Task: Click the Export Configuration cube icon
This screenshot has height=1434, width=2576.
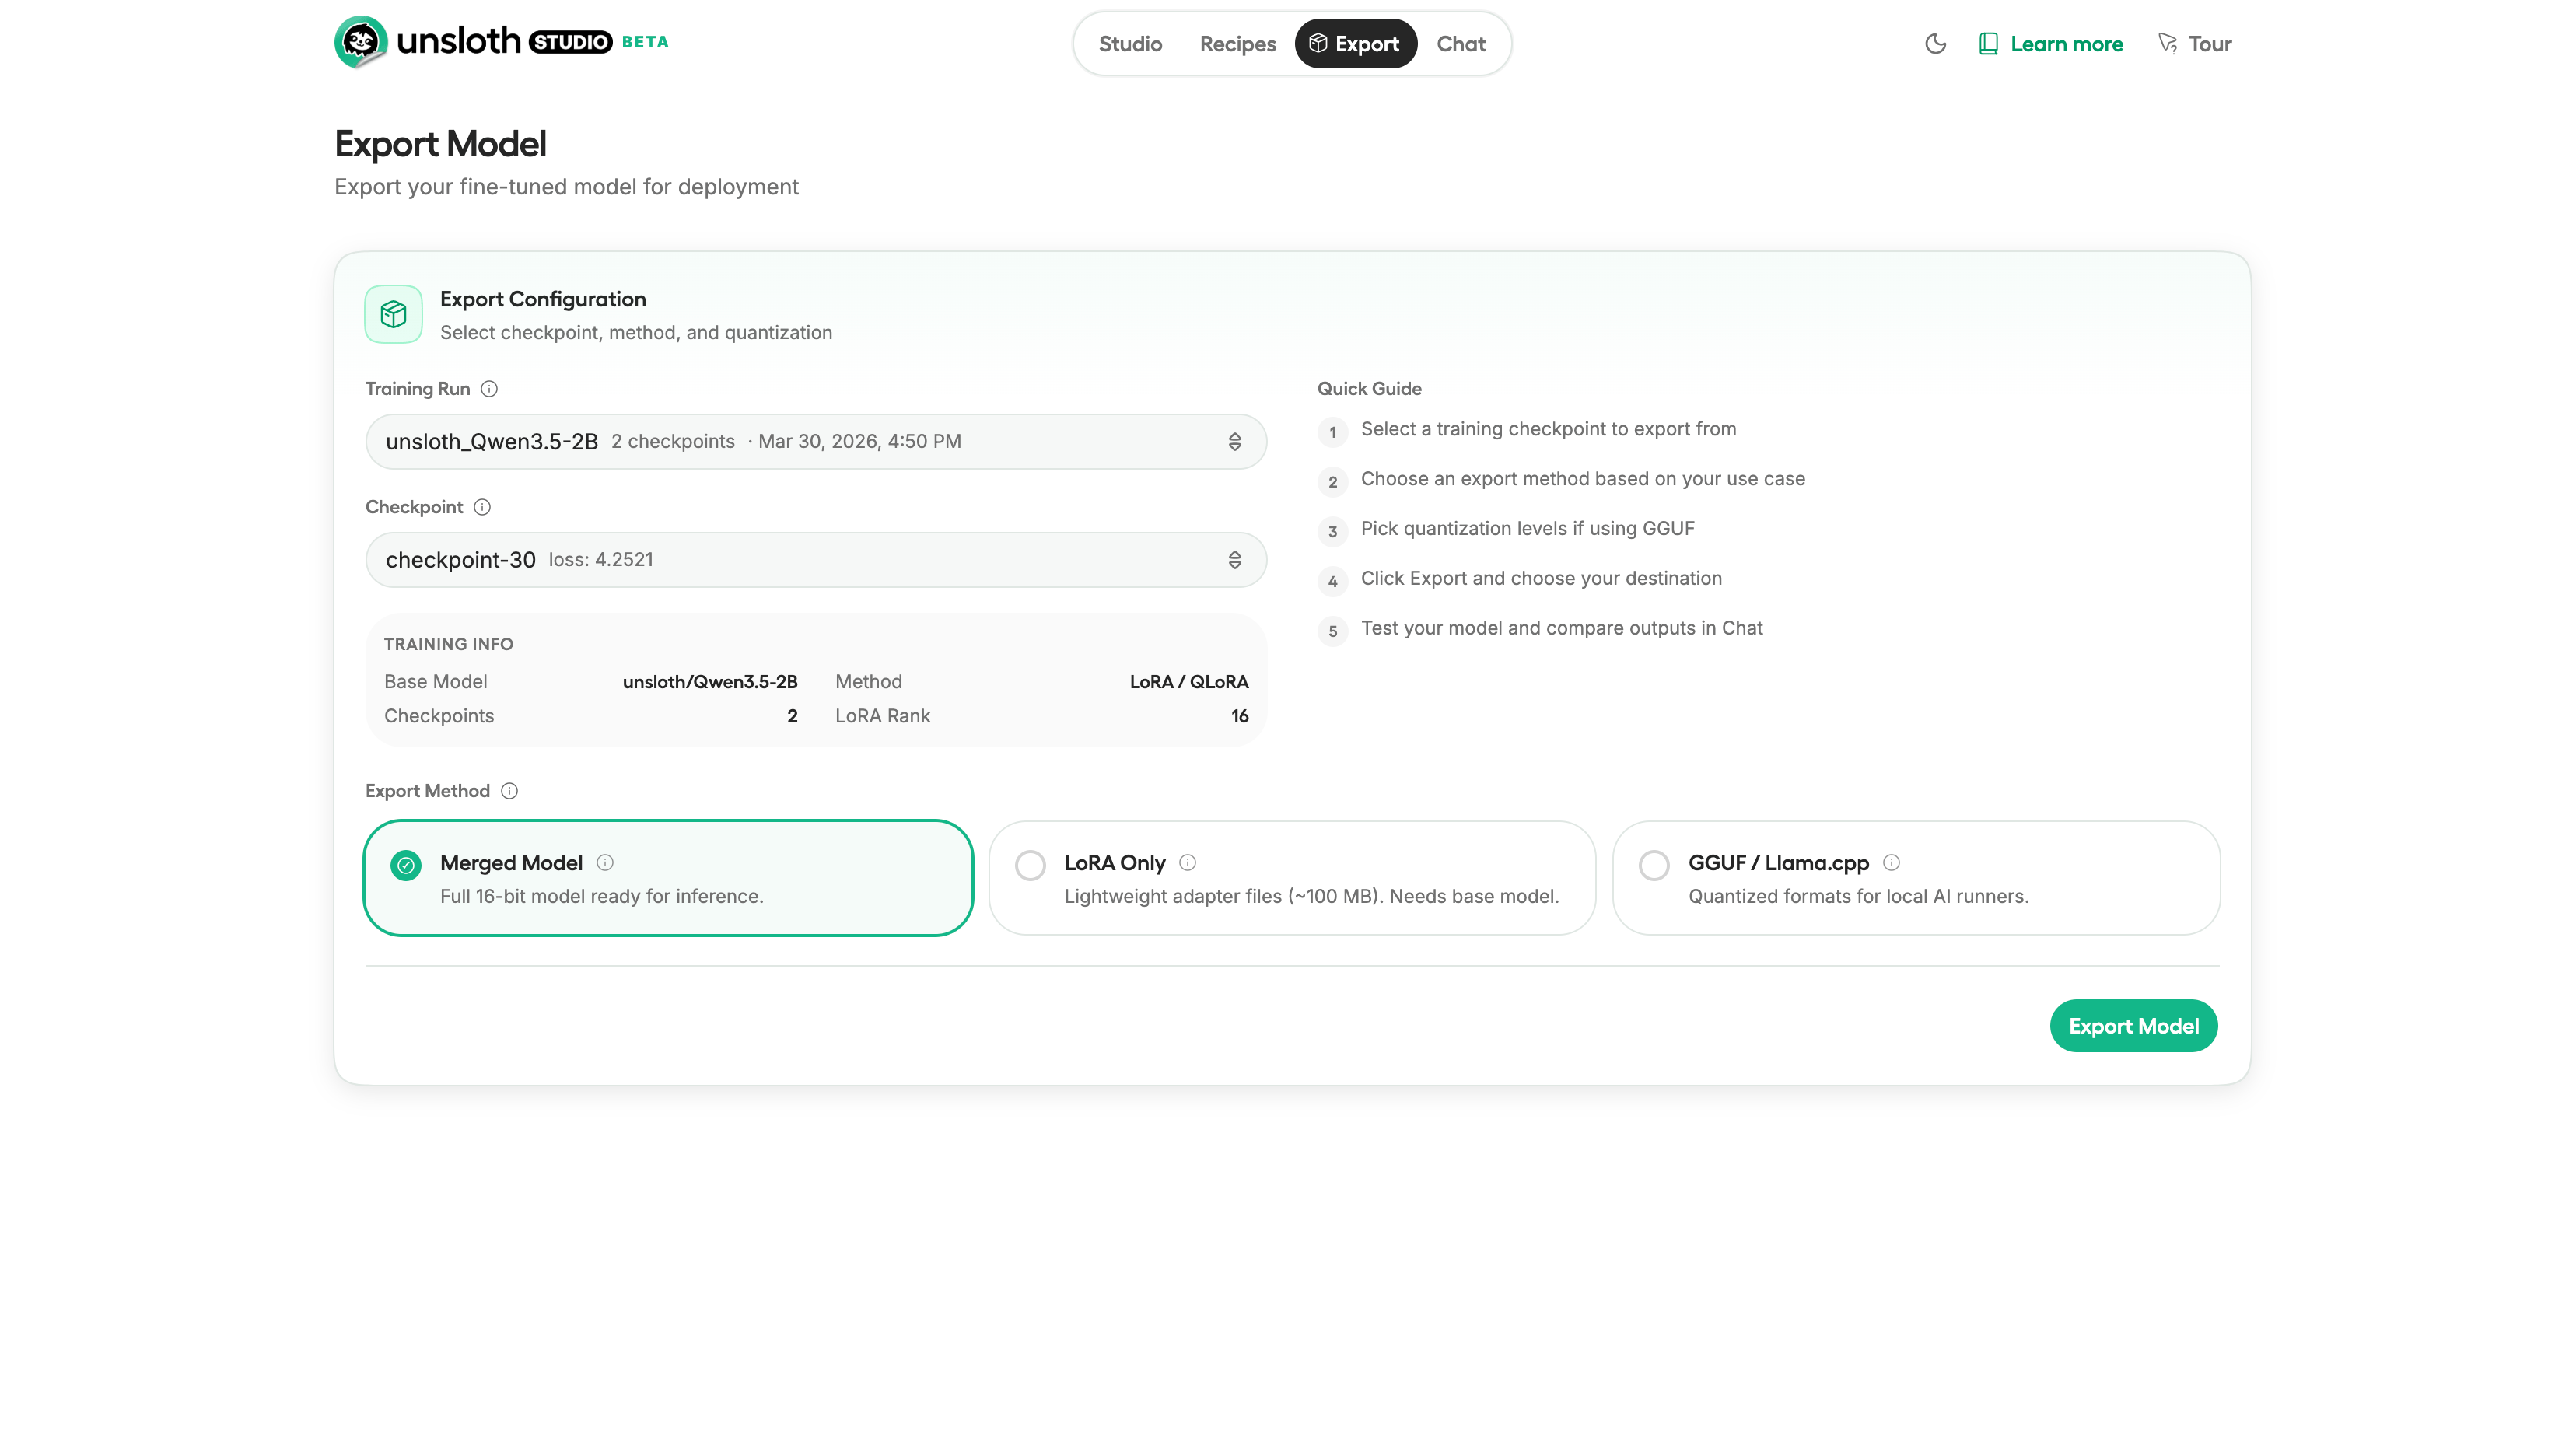Action: click(x=394, y=314)
